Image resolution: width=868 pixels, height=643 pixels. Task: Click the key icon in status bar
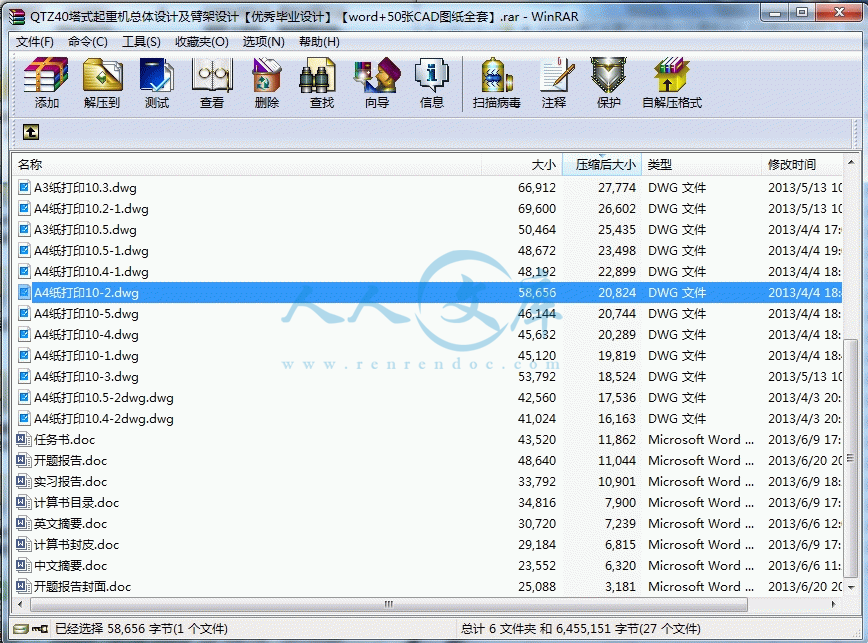click(x=40, y=629)
